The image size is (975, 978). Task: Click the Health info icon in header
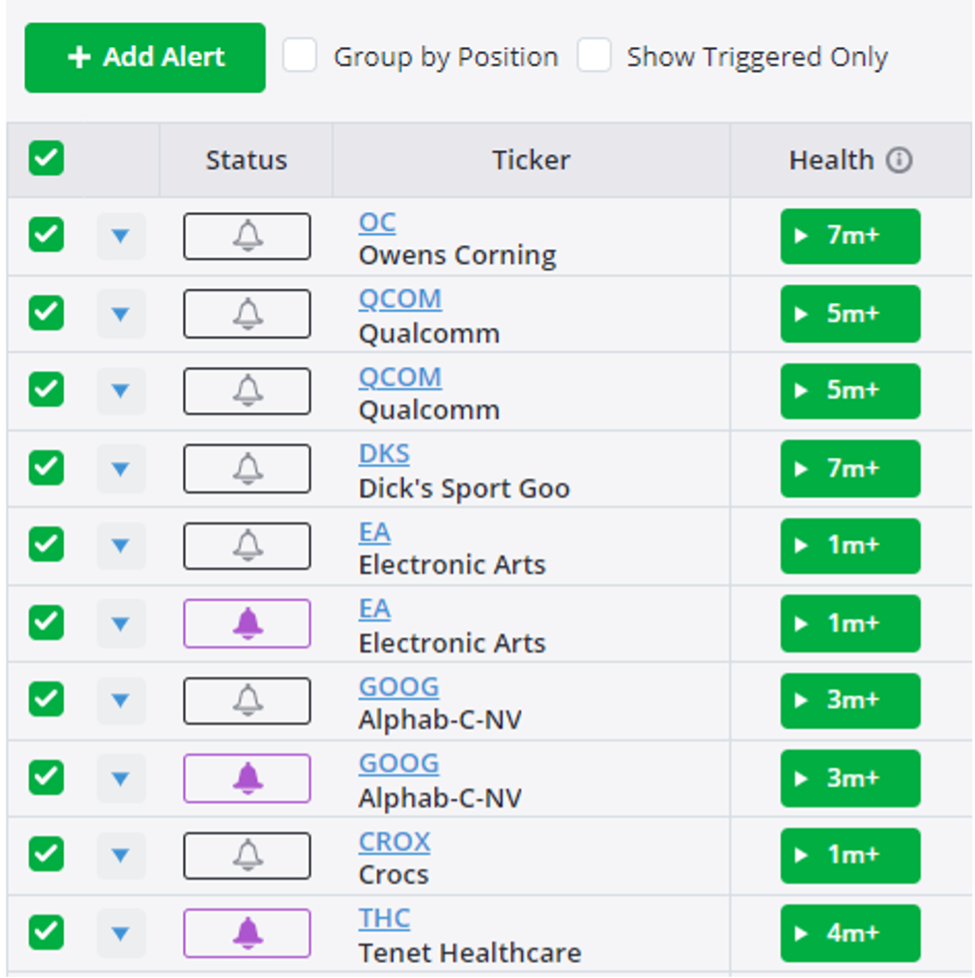coord(899,160)
